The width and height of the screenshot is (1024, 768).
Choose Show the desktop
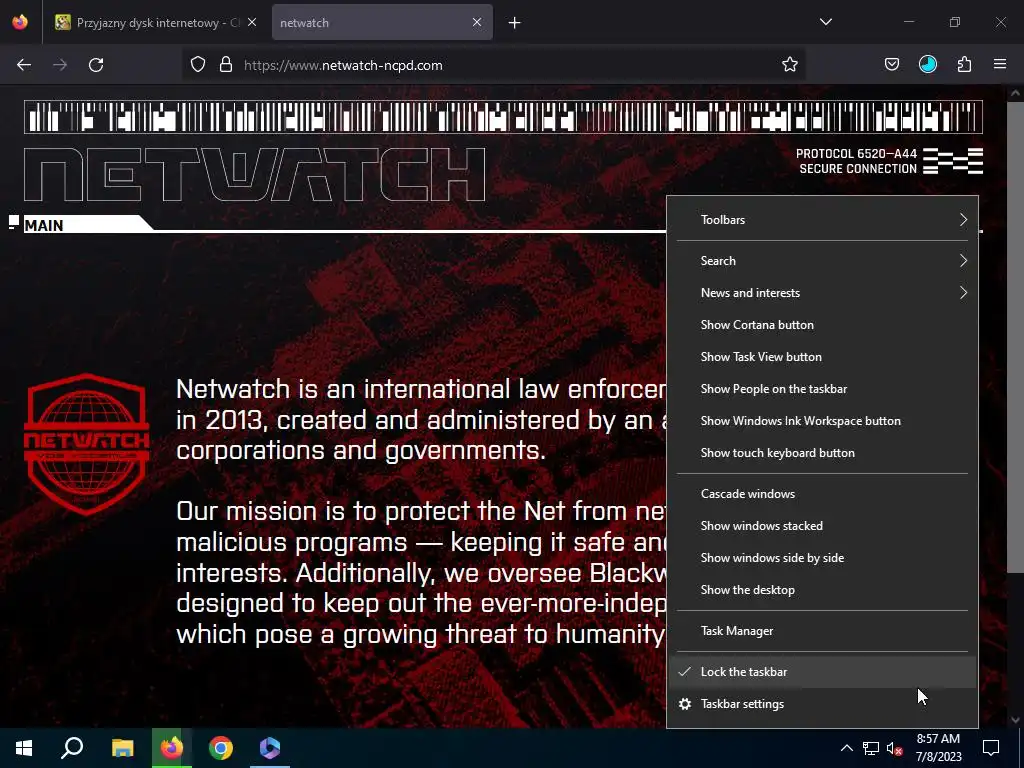coord(822,590)
